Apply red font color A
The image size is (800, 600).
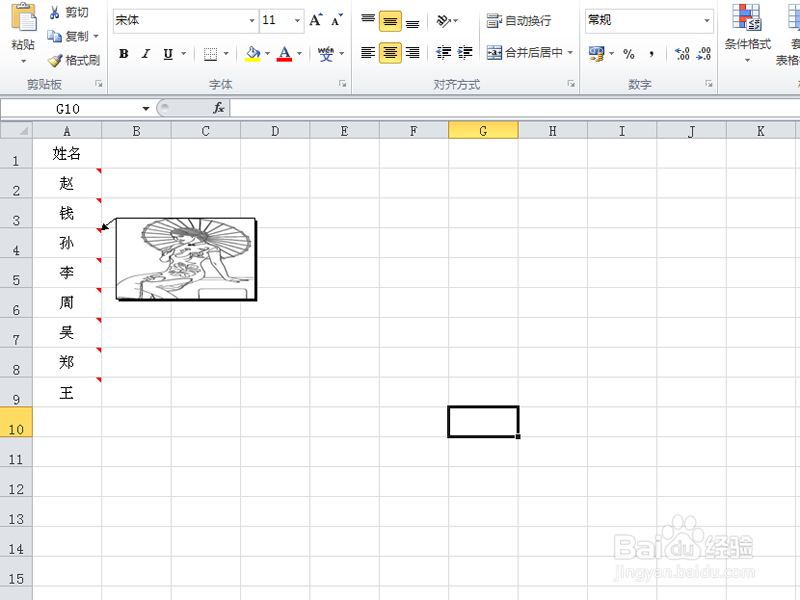click(x=284, y=53)
